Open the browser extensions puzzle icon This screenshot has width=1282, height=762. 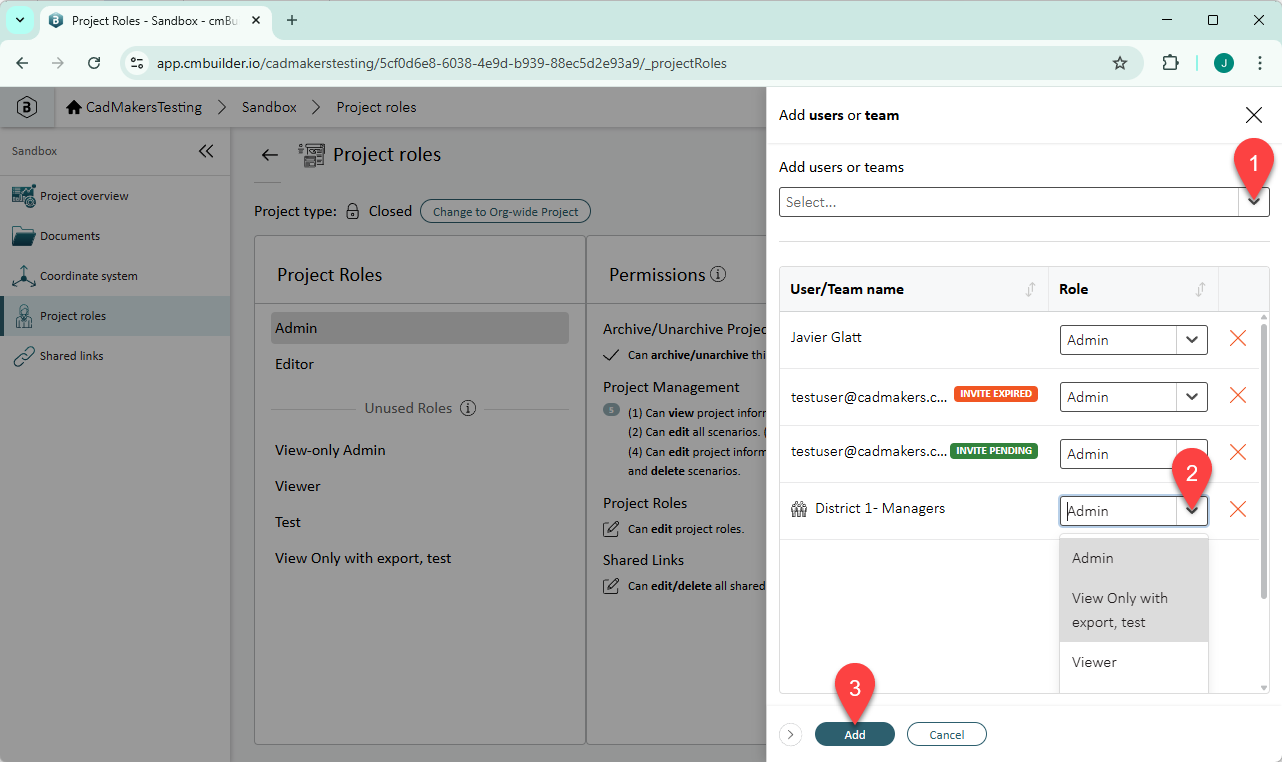coord(1170,63)
